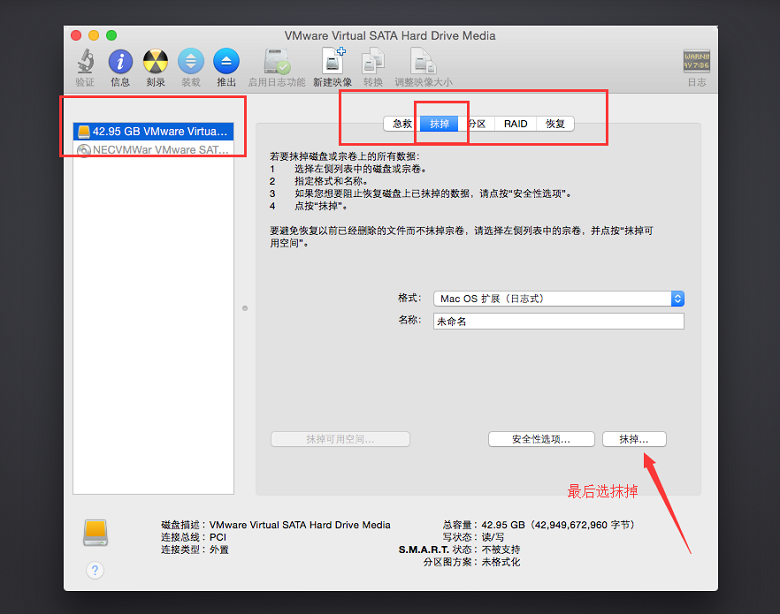The height and width of the screenshot is (614, 780).
Task: Click the 装载 mount icon
Action: [191, 62]
